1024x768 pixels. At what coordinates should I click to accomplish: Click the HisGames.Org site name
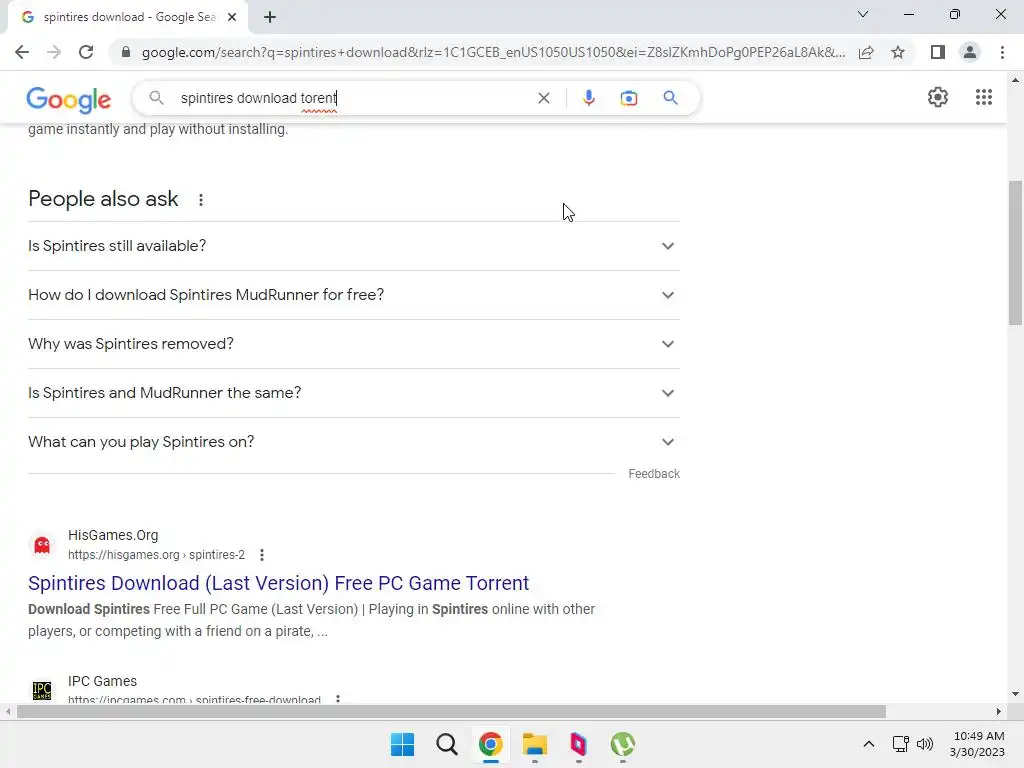tap(113, 536)
